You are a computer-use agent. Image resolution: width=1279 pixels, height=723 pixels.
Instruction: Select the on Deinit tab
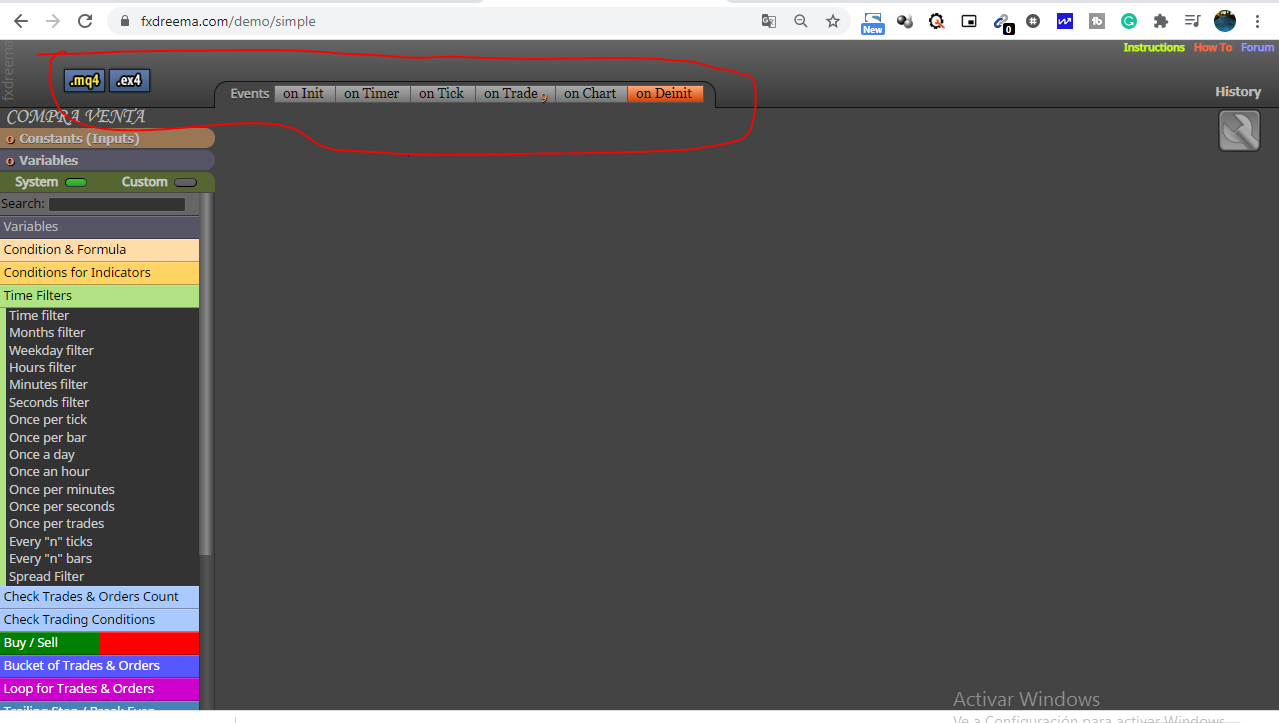[665, 93]
